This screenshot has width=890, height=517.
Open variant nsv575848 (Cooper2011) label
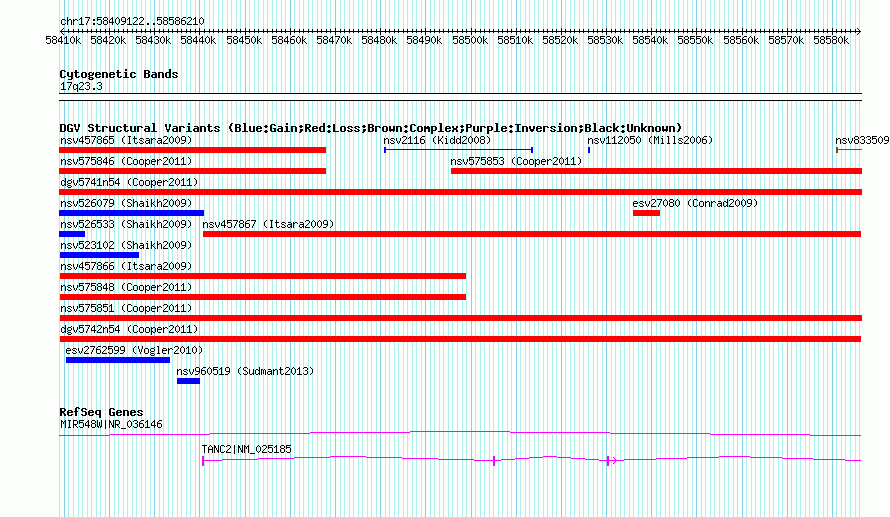126,287
